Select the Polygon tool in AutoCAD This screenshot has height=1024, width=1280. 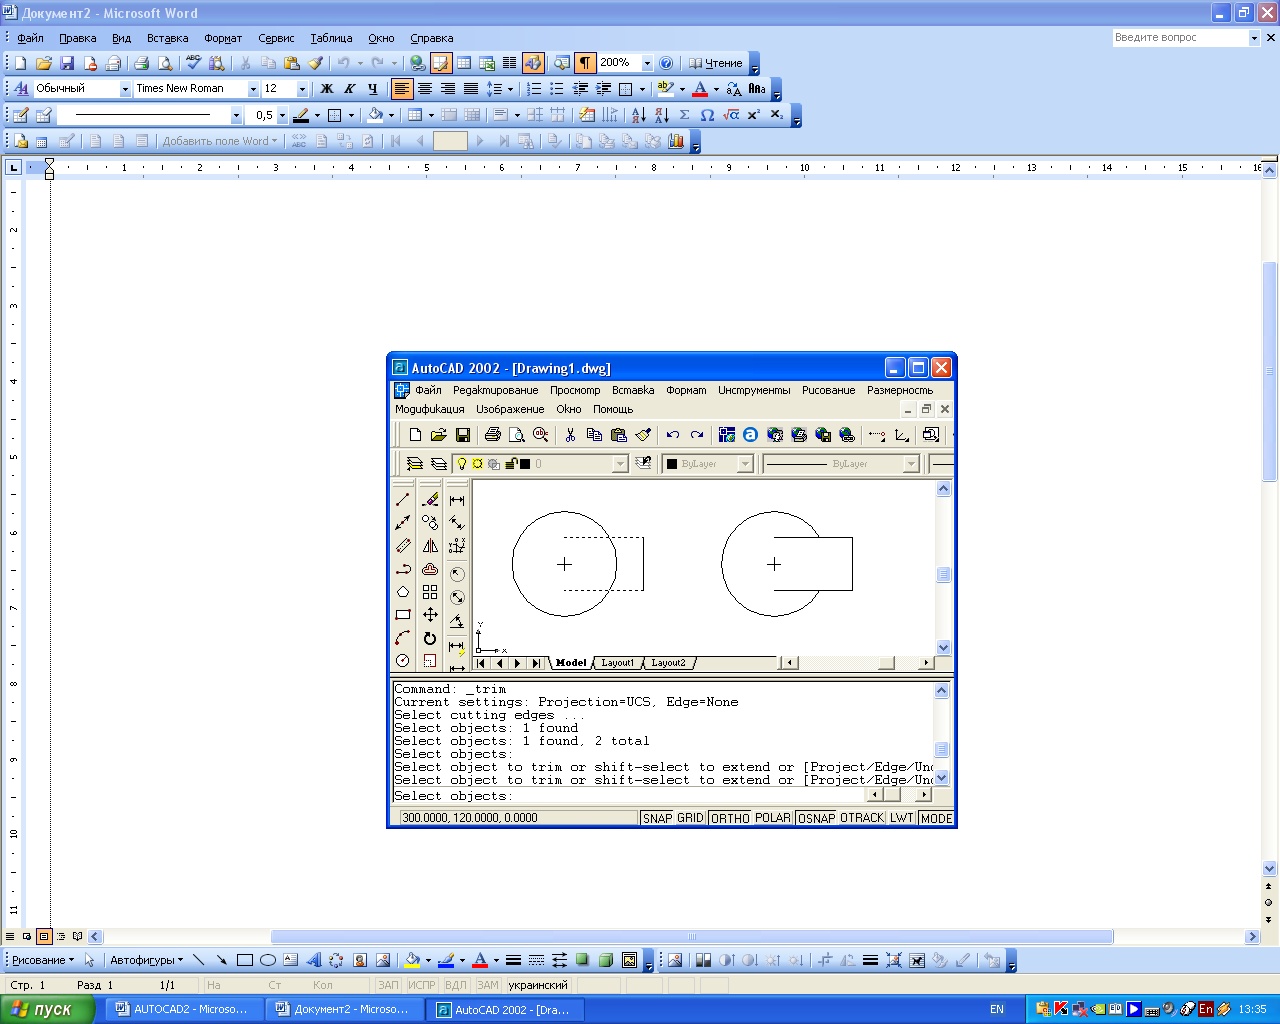(403, 592)
